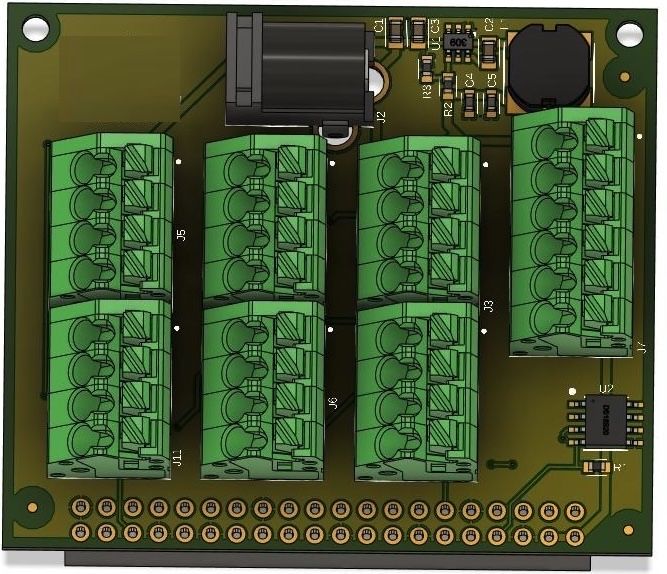Select capacitor C1 near the barrel jack

tap(395, 31)
